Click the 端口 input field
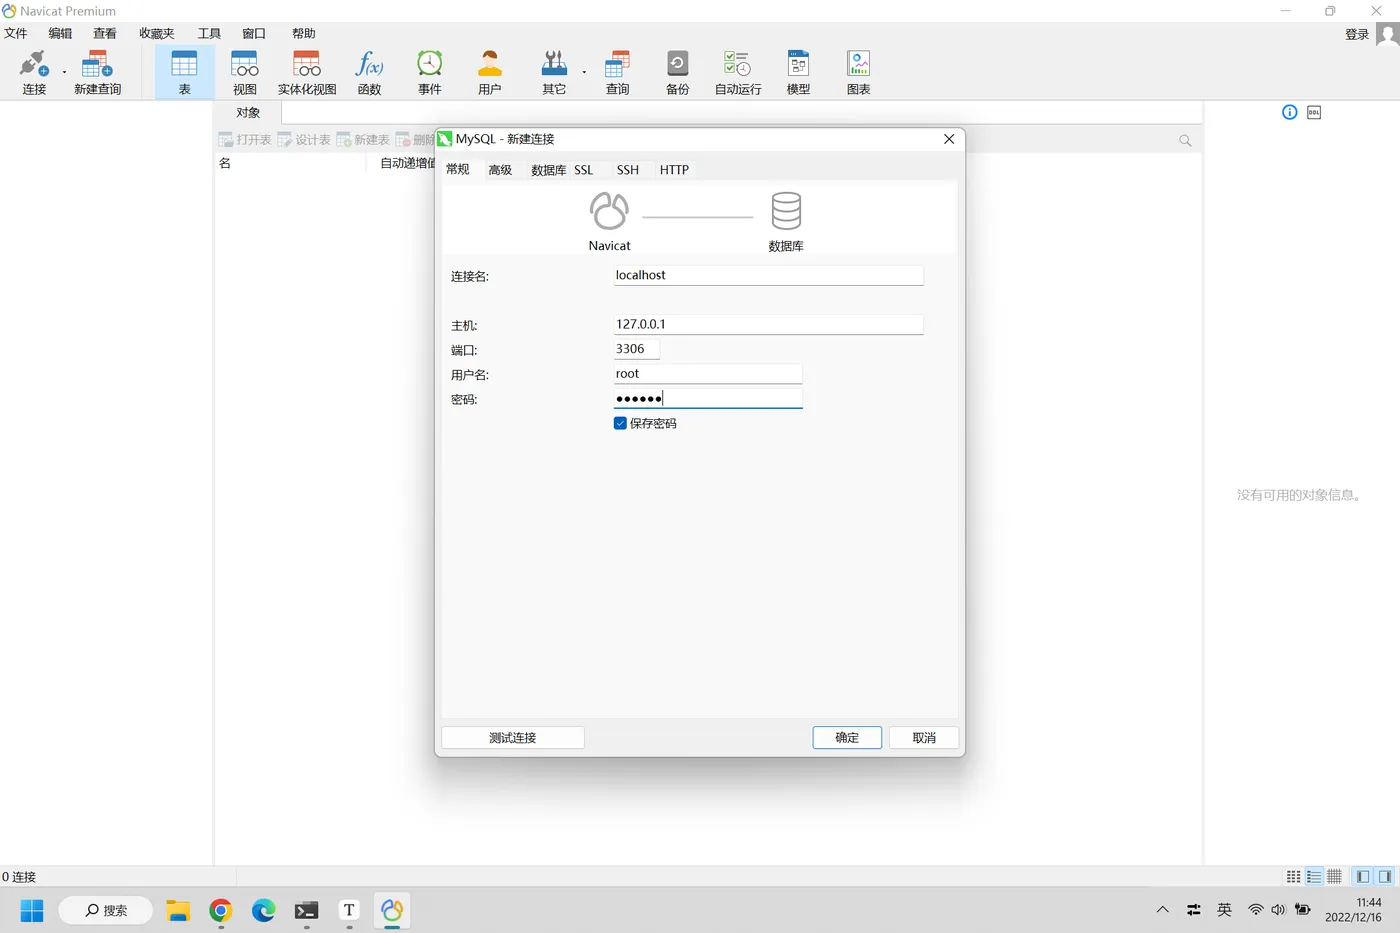Screen dimensions: 1400x933 pos(637,349)
